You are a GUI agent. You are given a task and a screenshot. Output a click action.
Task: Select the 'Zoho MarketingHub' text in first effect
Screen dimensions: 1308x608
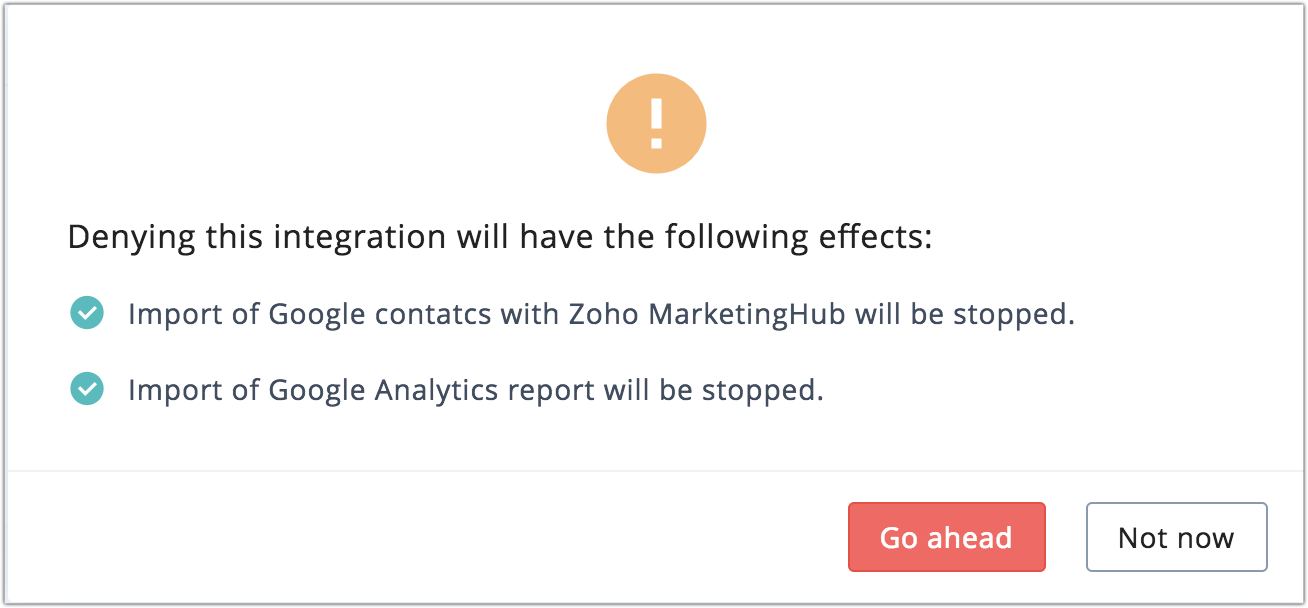coord(706,314)
